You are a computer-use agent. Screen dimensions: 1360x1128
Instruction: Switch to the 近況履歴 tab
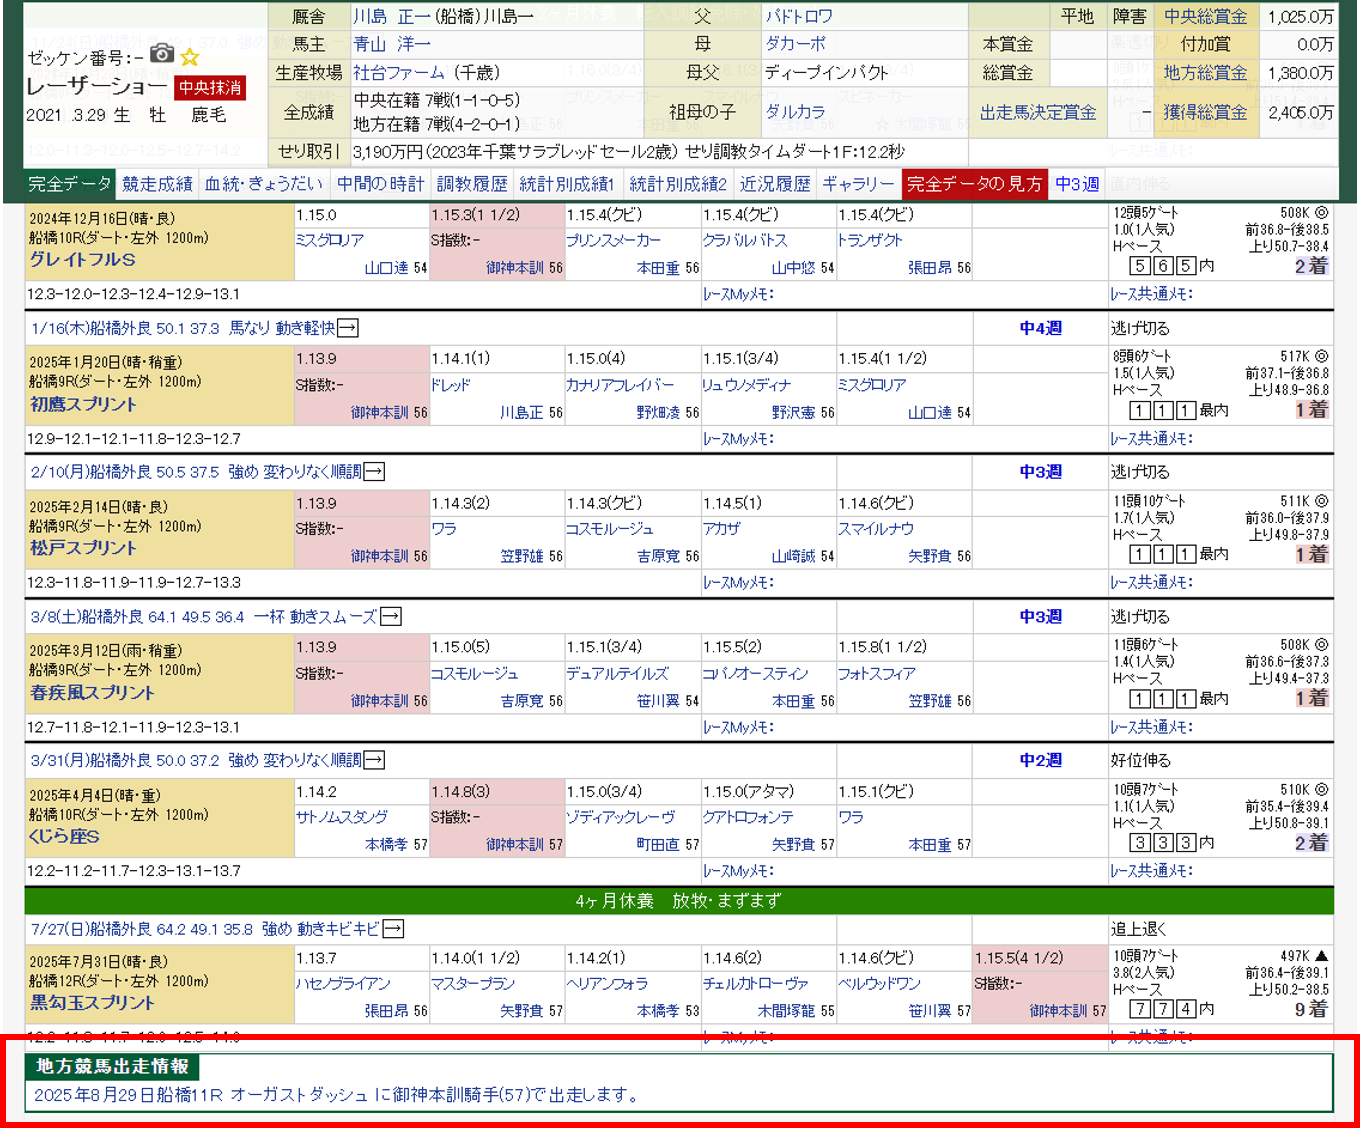[x=775, y=184]
